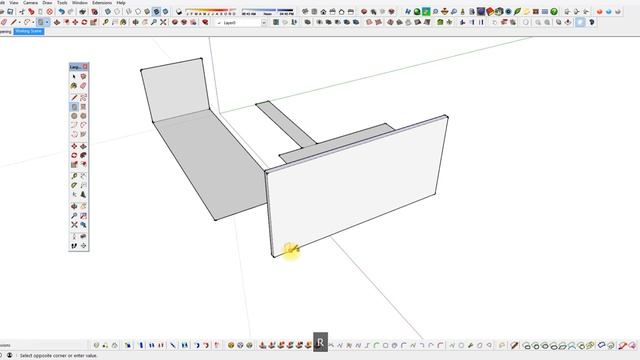Select Freehand tool in Large Tool Set
The width and height of the screenshot is (640, 360).
pyautogui.click(x=83, y=98)
